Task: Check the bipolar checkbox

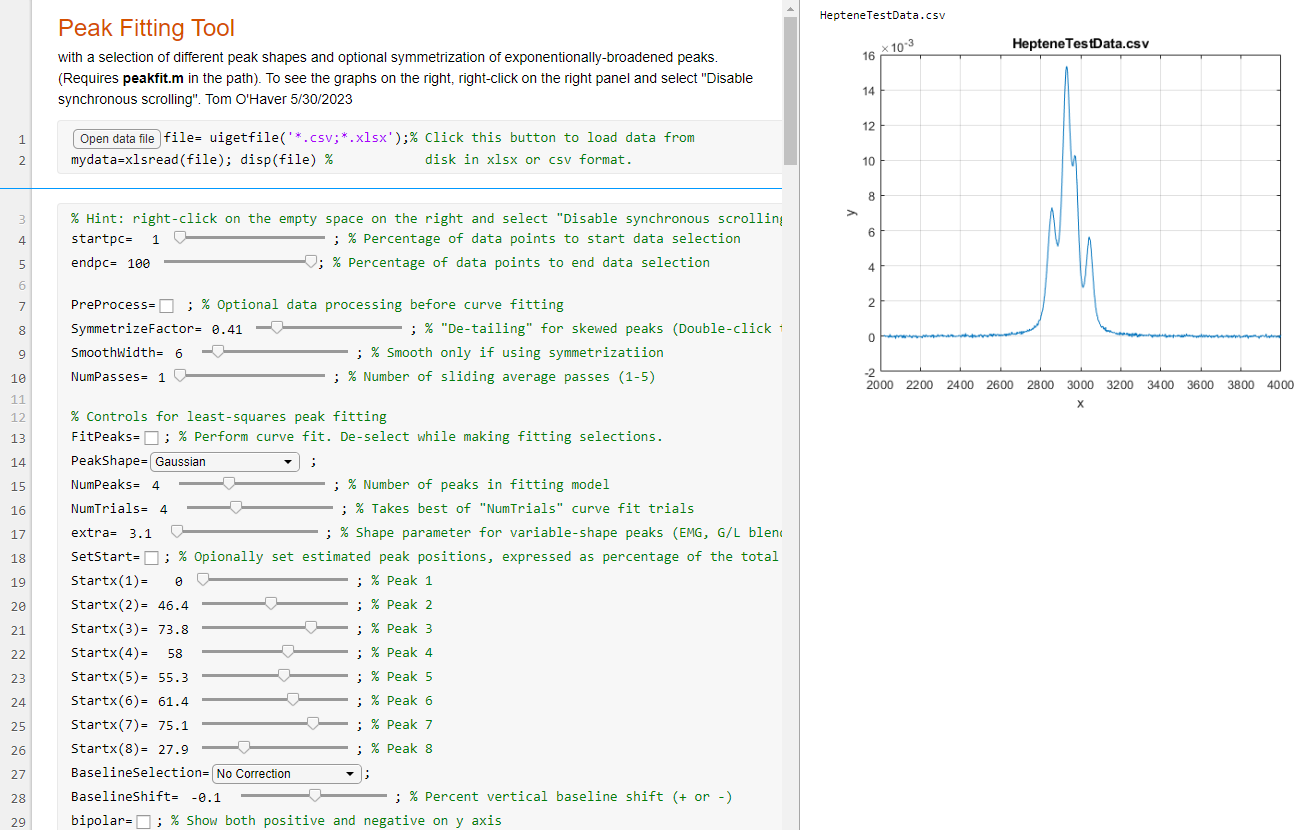Action: click(x=143, y=822)
